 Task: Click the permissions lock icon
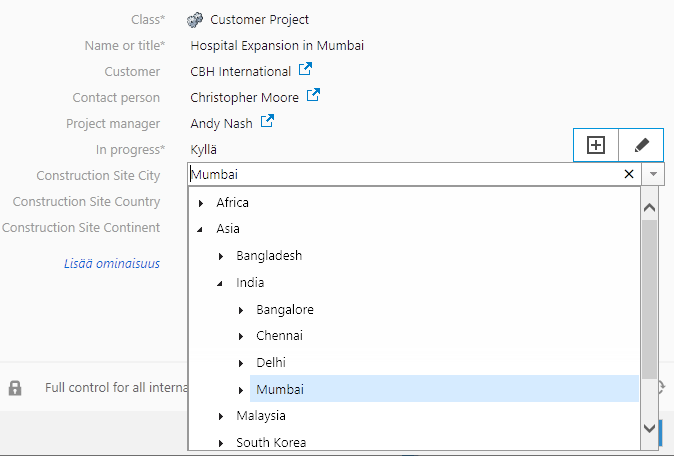(15, 387)
